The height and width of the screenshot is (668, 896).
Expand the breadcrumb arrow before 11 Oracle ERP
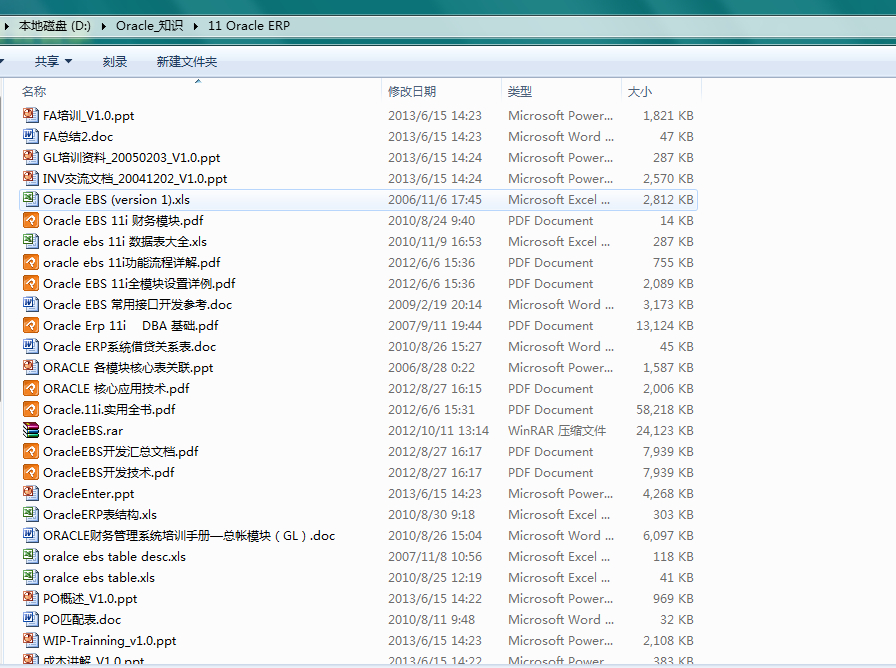click(195, 26)
